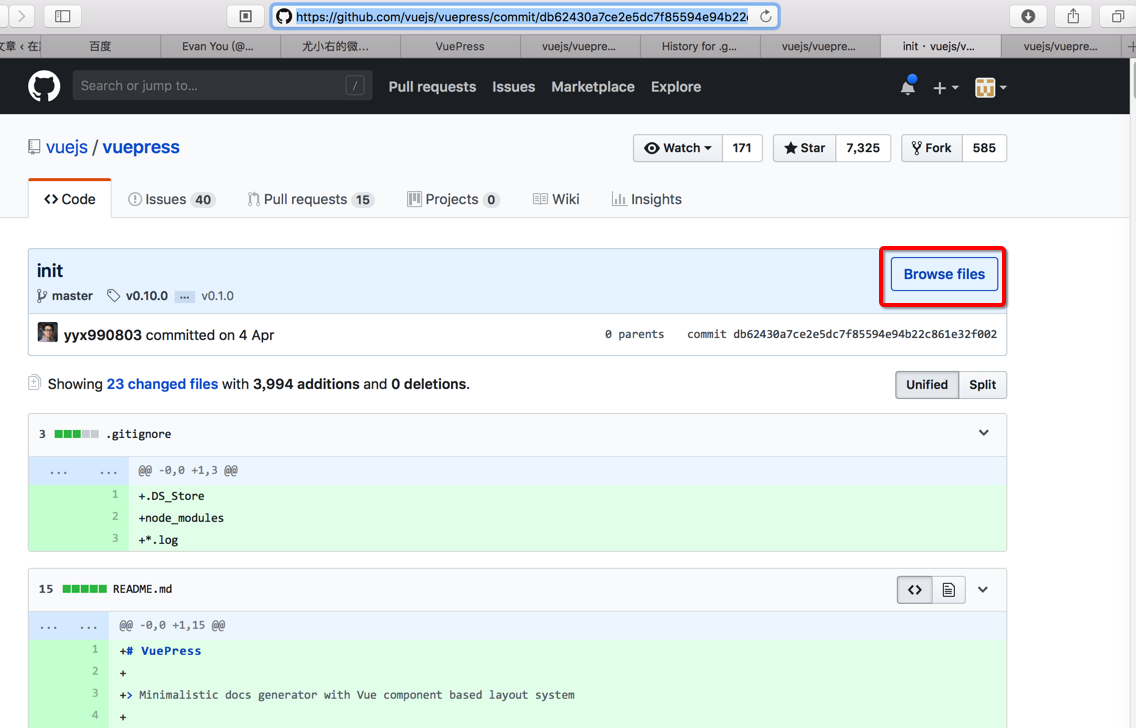The width and height of the screenshot is (1136, 728).
Task: Focus the Search or jump to field
Action: click(222, 85)
